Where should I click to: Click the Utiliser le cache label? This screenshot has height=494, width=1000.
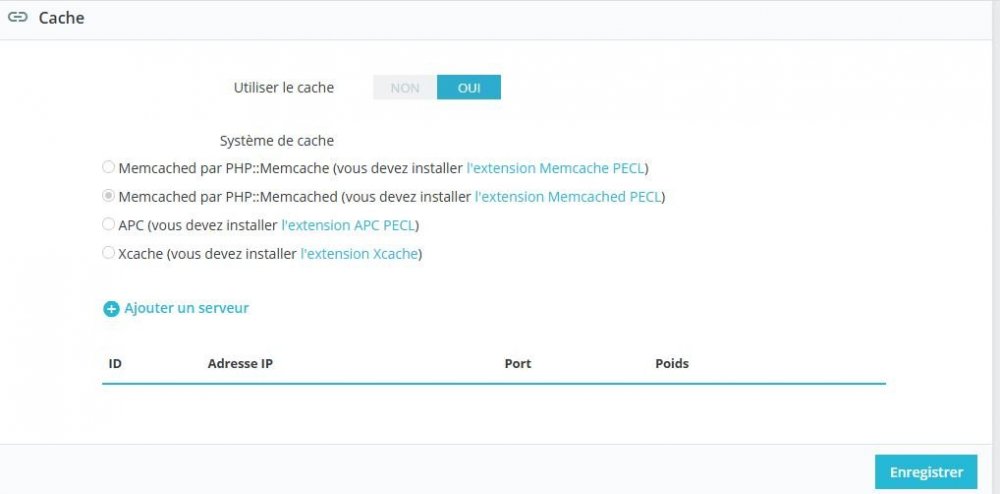pos(284,88)
